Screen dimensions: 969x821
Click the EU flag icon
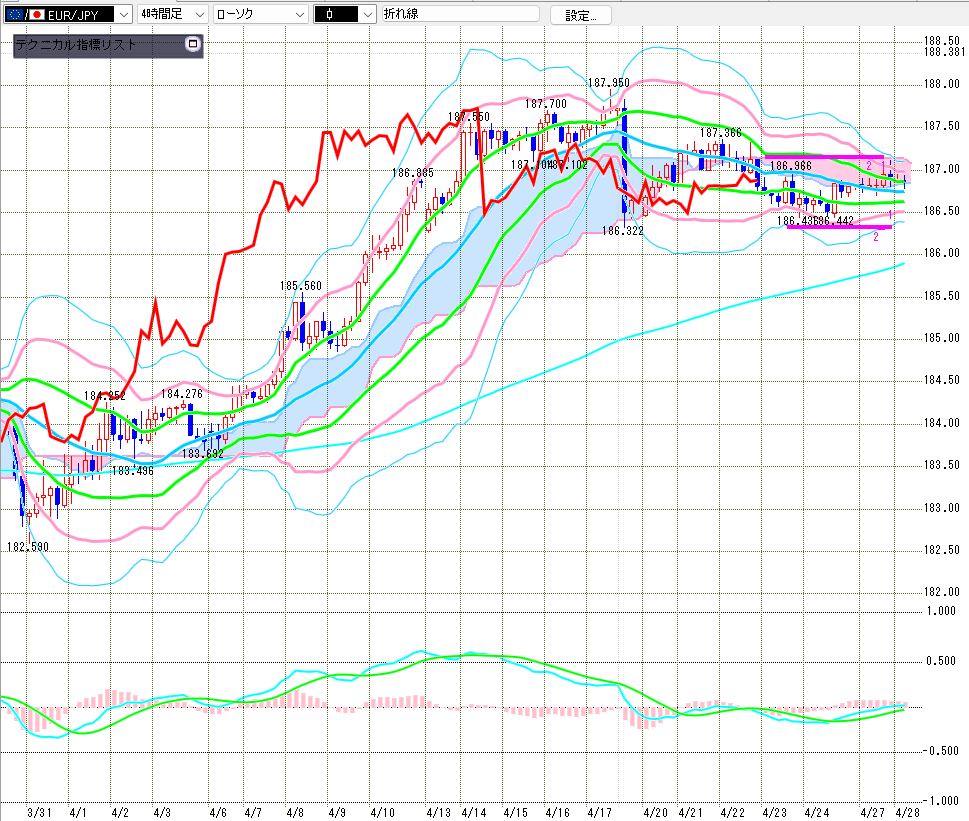coord(15,15)
